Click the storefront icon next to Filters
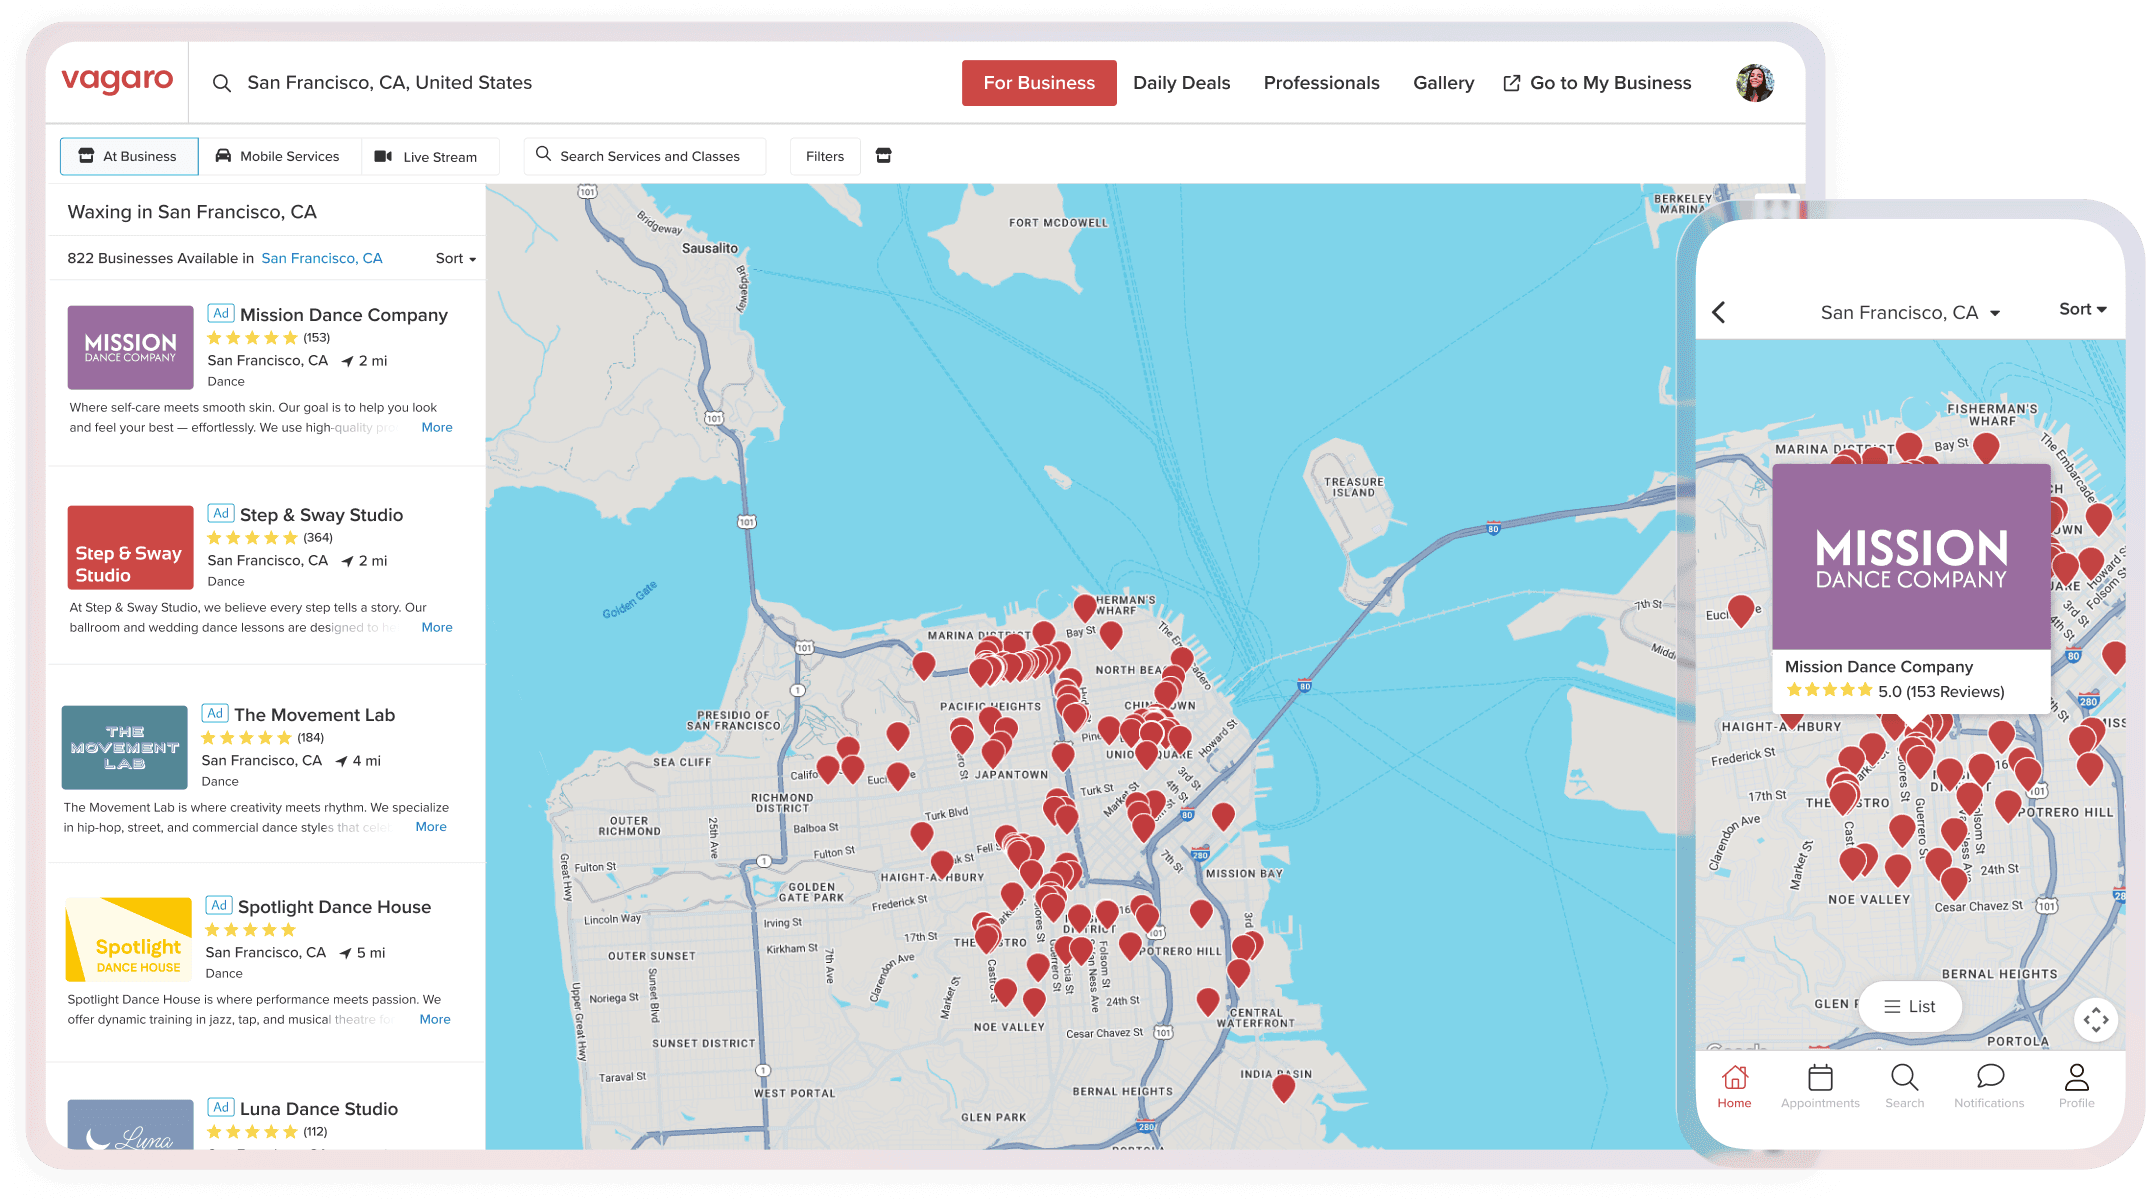 (x=883, y=156)
